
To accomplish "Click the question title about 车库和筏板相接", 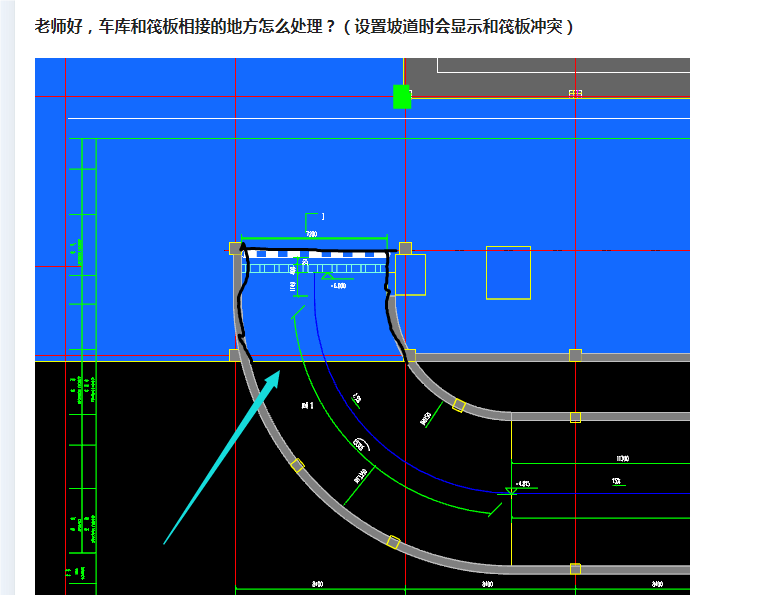I will [x=304, y=26].
